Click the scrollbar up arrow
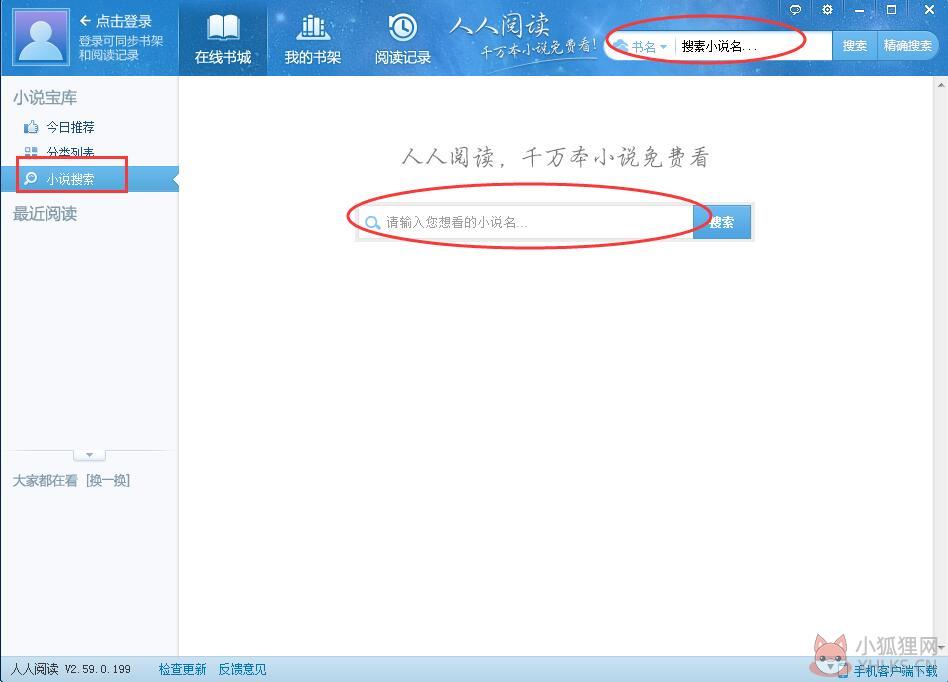This screenshot has width=948, height=682. click(941, 85)
